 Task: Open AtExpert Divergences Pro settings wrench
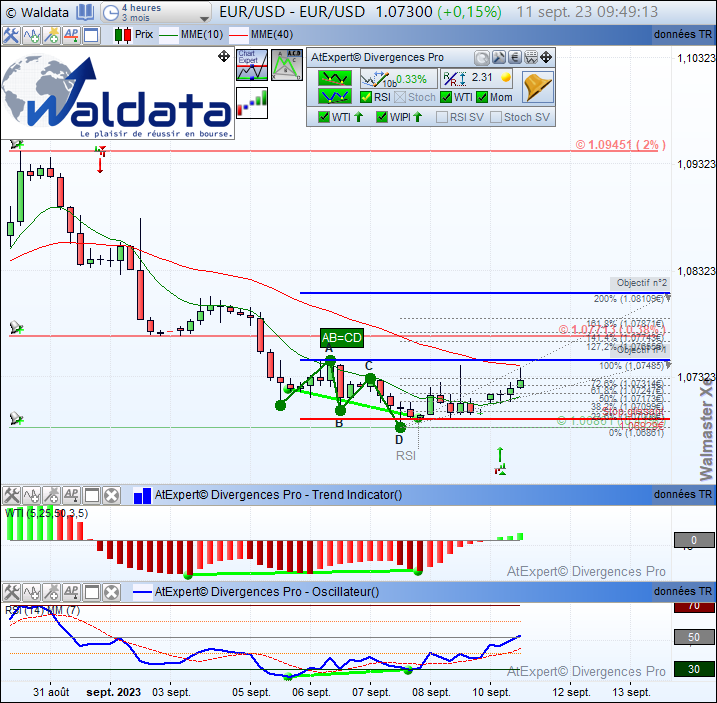498,58
